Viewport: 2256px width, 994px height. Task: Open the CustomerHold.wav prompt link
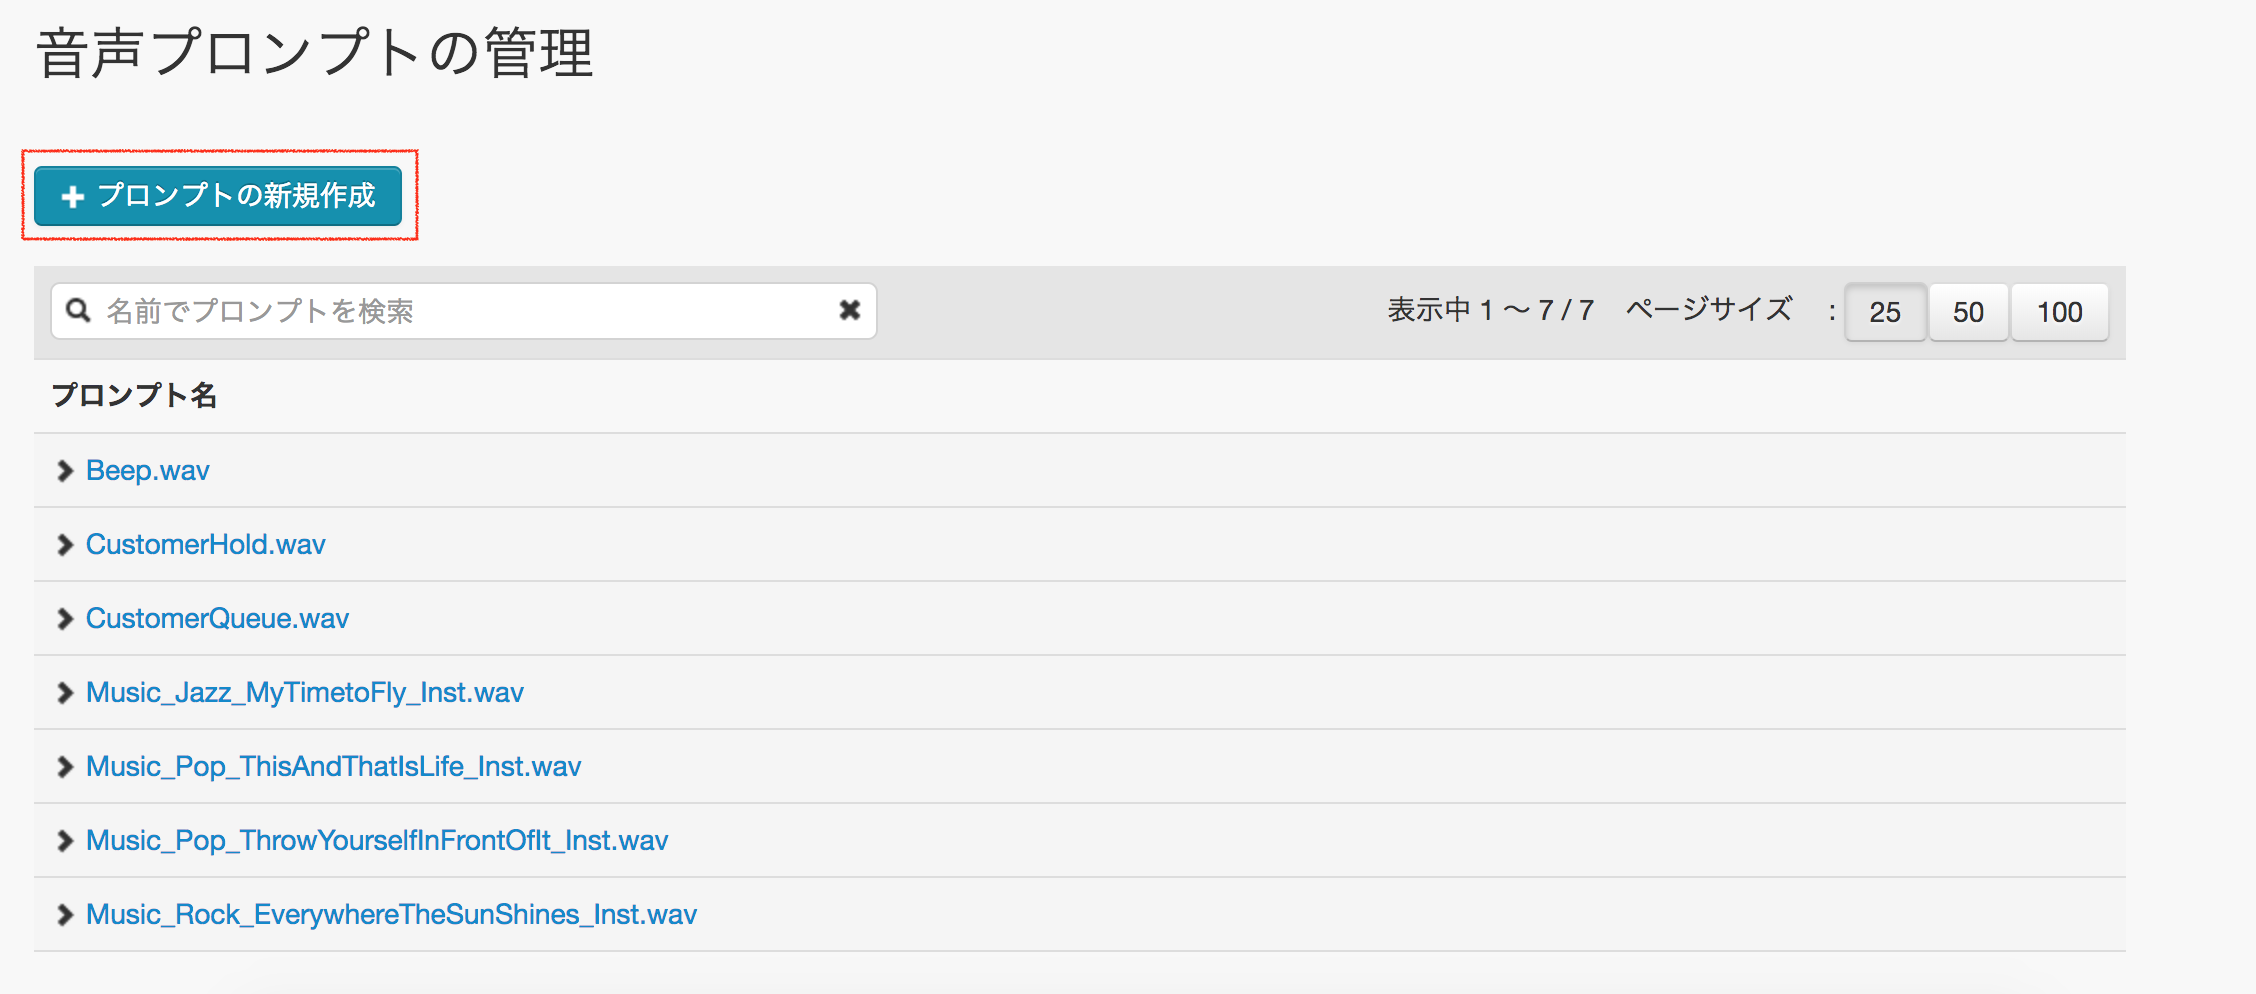pos(206,545)
